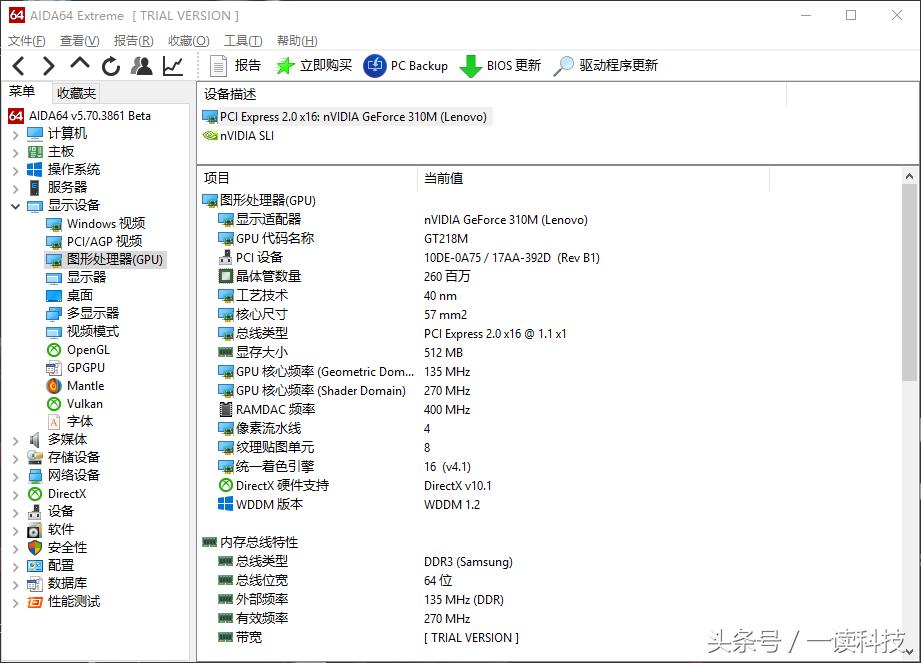The image size is (921, 663).
Task: Click the user accounts icon in toolbar
Action: 141,65
